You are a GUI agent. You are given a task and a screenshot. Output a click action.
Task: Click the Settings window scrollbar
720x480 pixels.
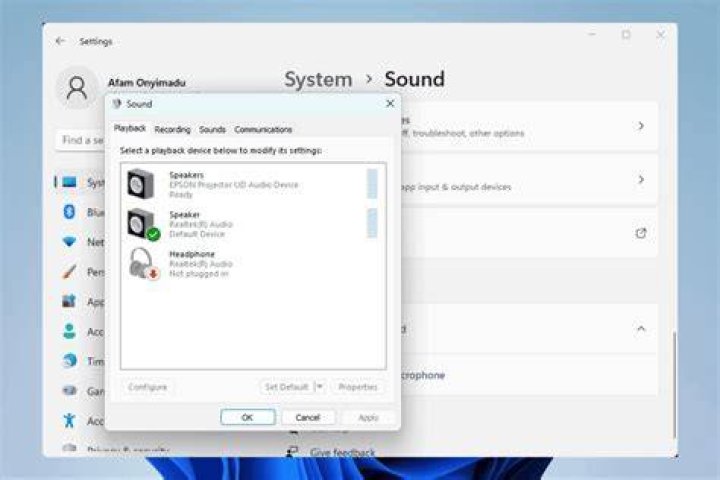pos(674,385)
